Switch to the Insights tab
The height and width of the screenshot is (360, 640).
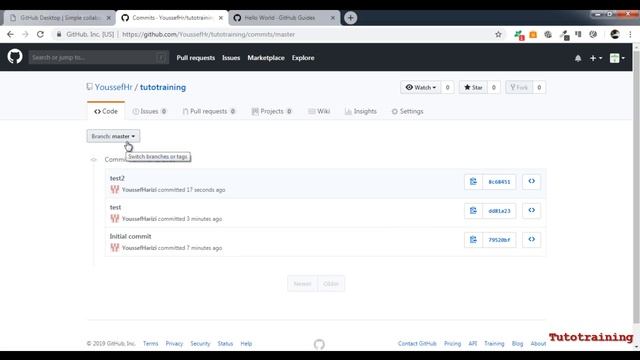(360, 111)
